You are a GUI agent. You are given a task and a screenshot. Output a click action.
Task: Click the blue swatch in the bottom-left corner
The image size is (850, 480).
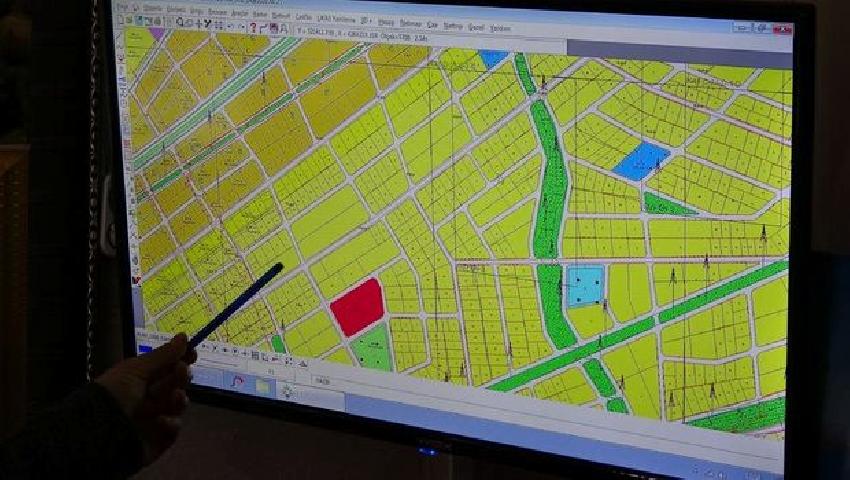point(146,348)
